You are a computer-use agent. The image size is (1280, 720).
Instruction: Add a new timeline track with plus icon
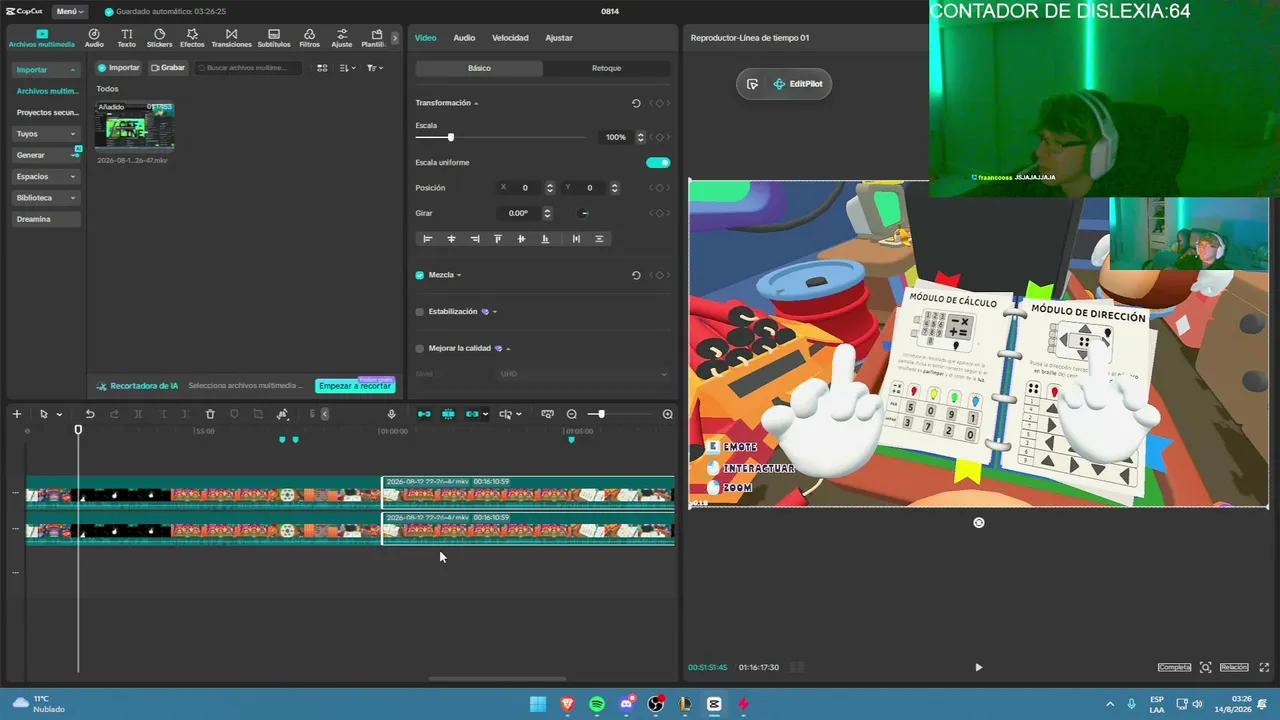(x=16, y=414)
